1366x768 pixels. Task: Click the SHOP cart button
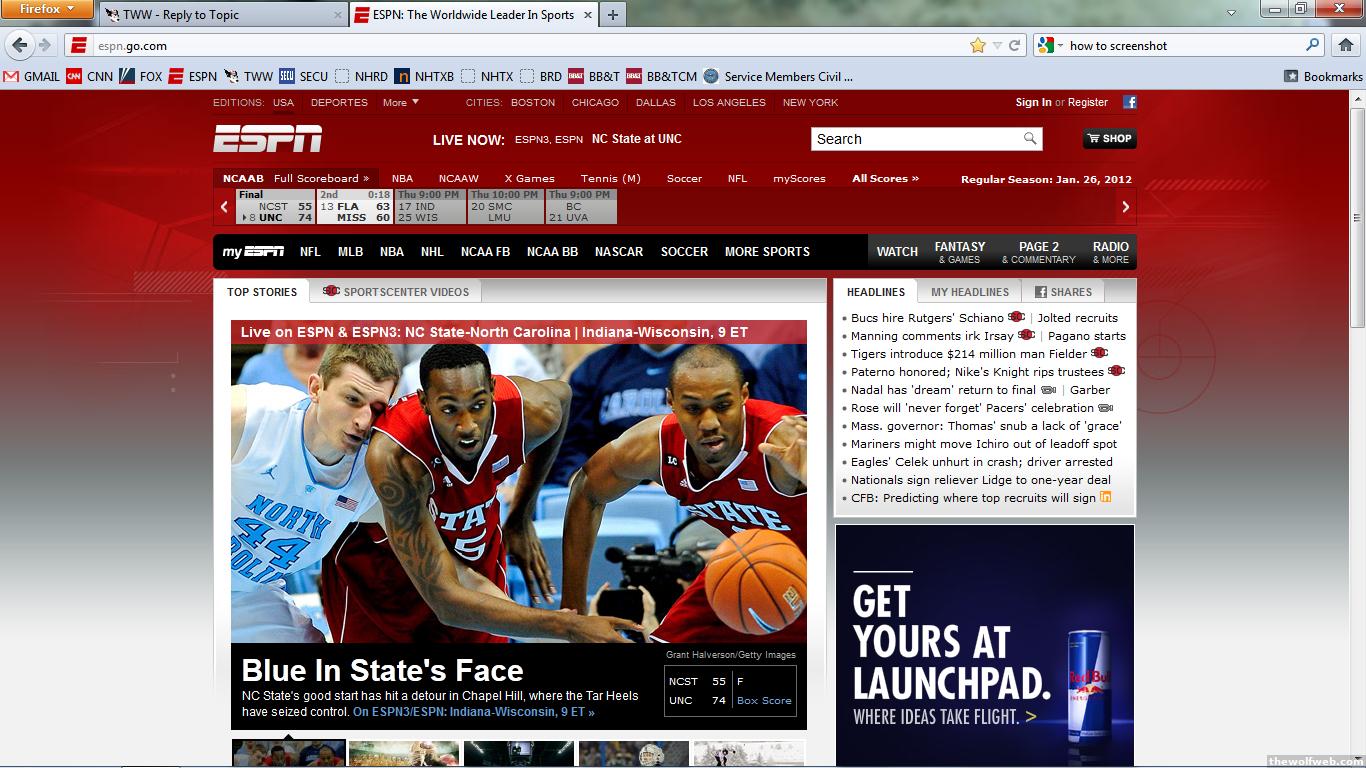(x=1109, y=139)
